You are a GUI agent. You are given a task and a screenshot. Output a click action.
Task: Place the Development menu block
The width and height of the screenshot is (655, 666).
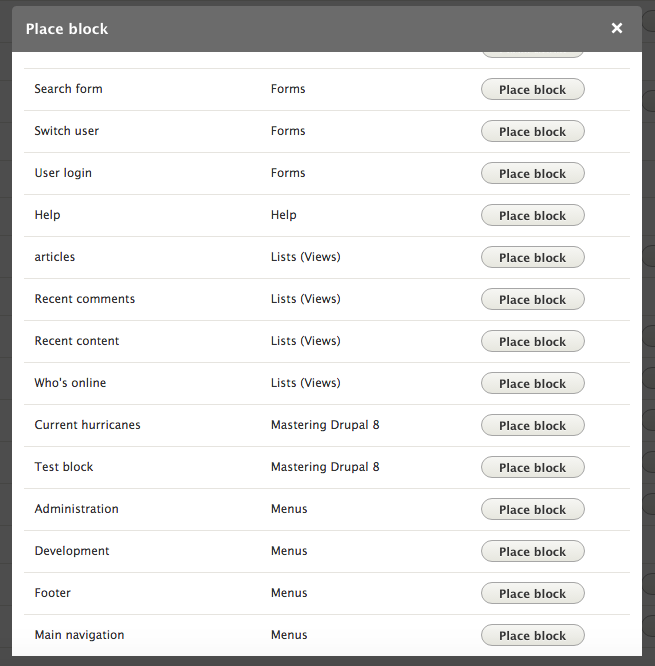532,552
